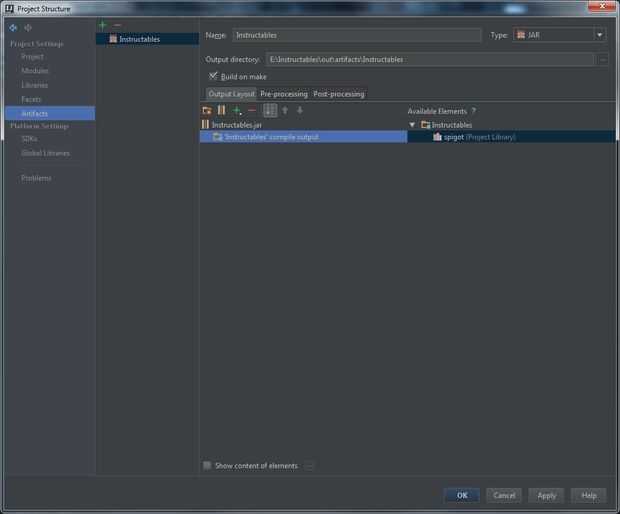The height and width of the screenshot is (514, 620).
Task: Open the Global Libraries settings
Action: [45, 153]
